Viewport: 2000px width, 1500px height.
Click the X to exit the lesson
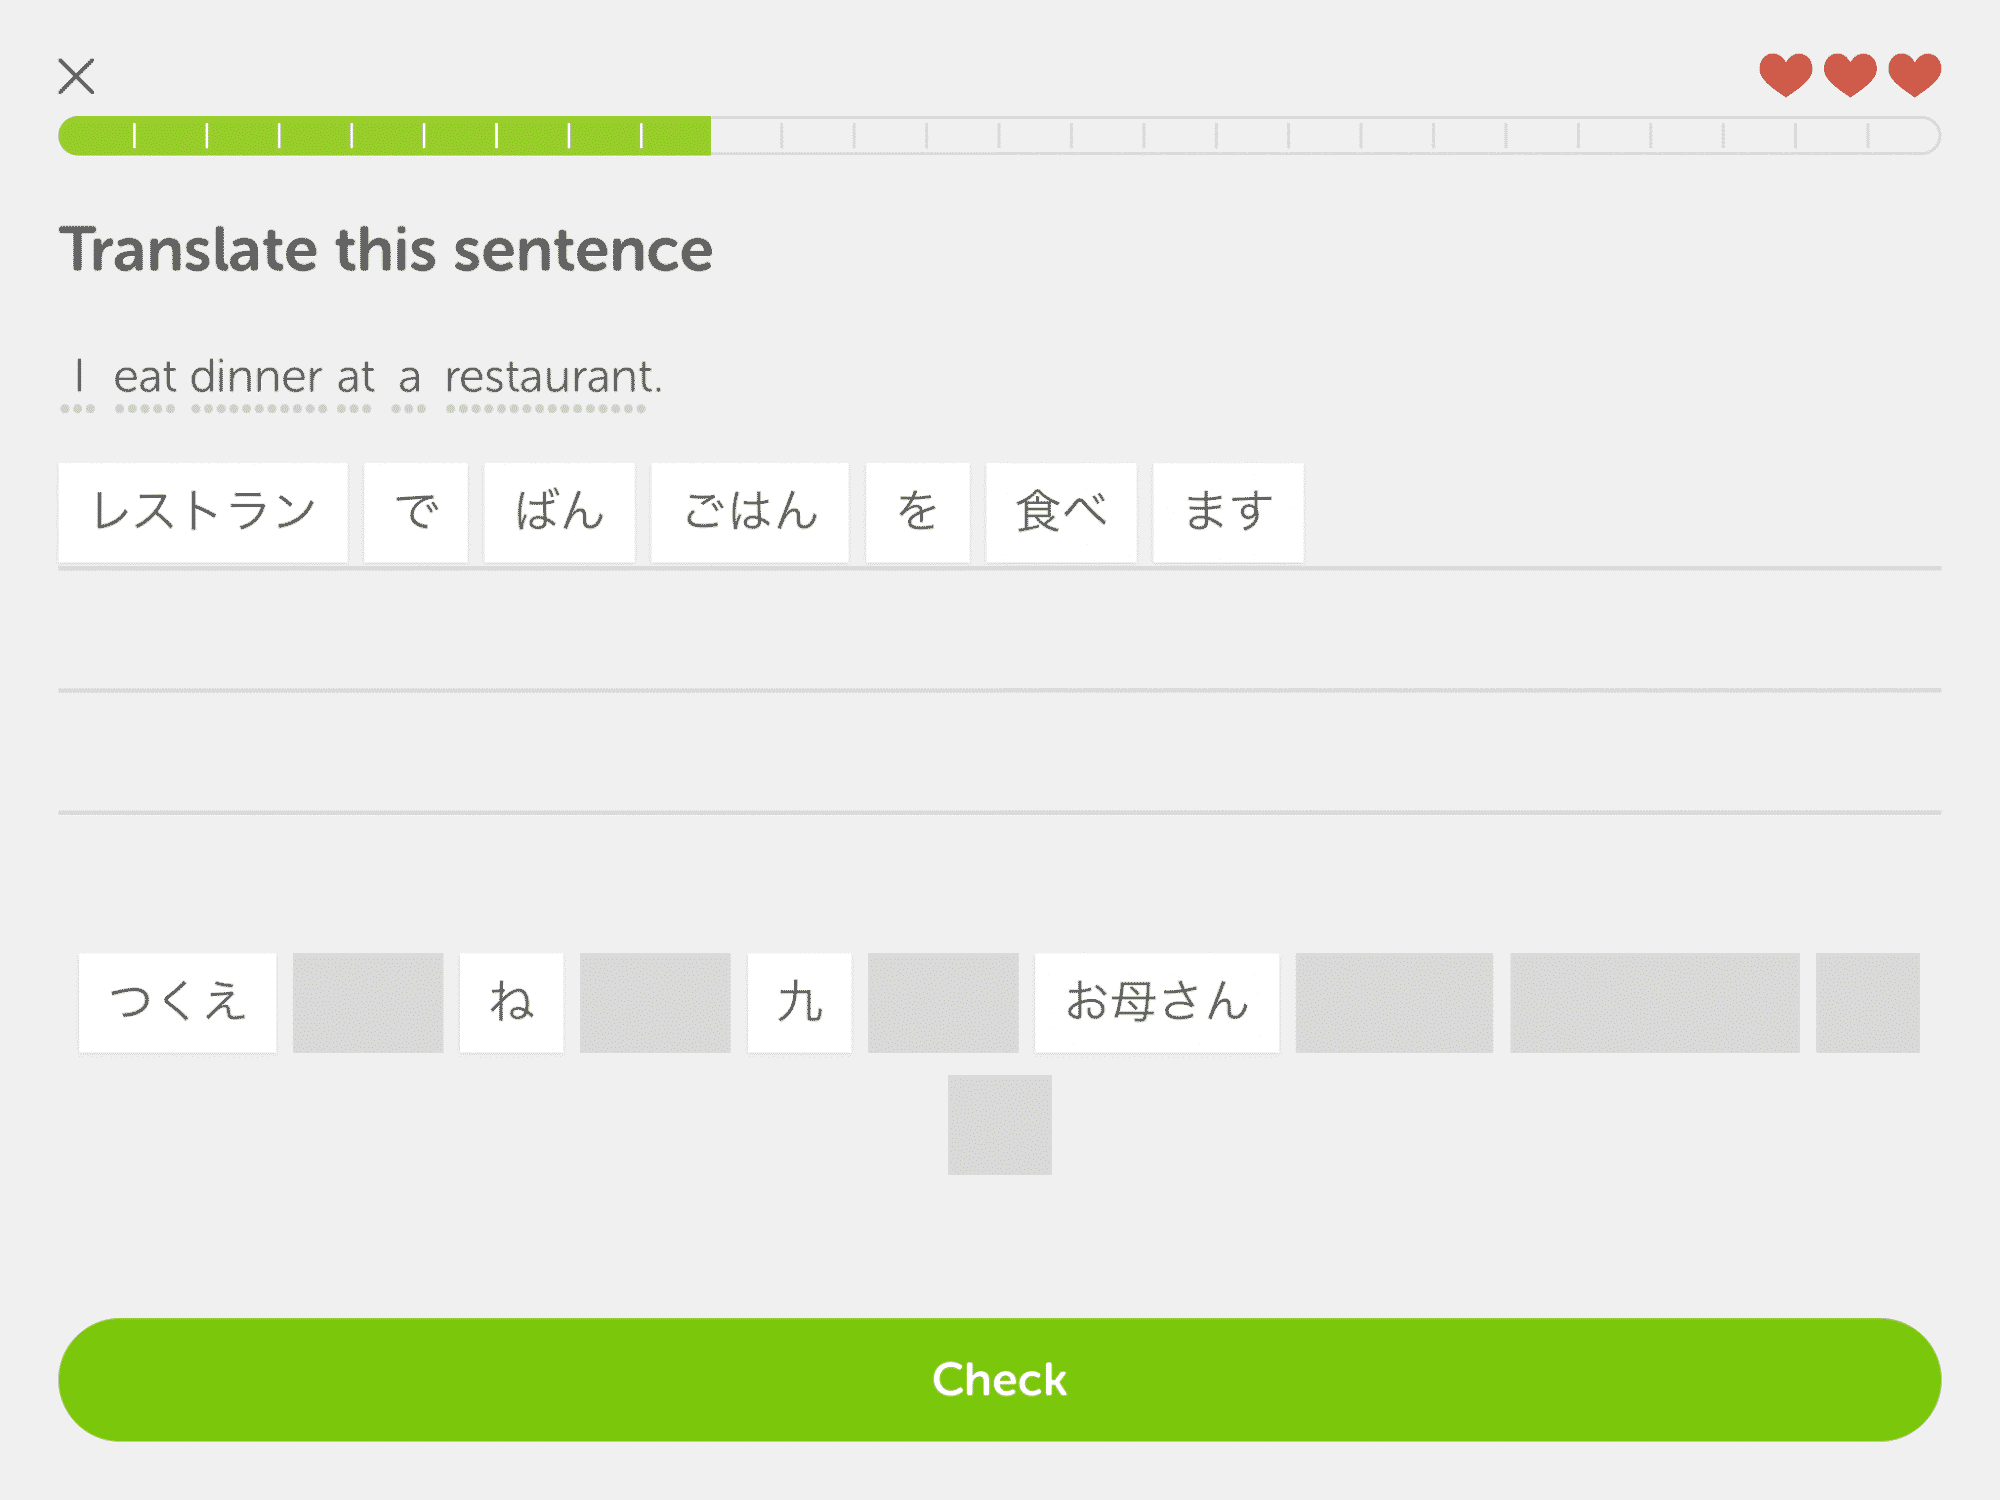tap(78, 76)
